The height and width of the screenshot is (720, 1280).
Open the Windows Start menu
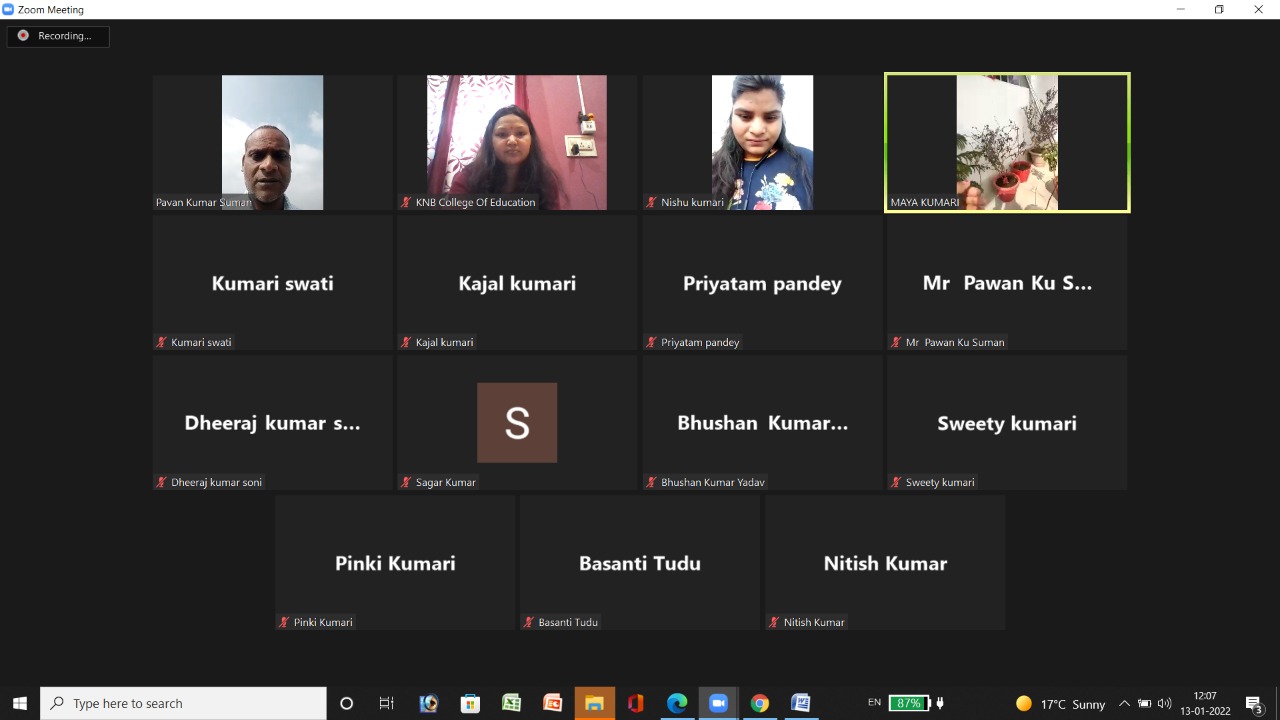tap(20, 703)
